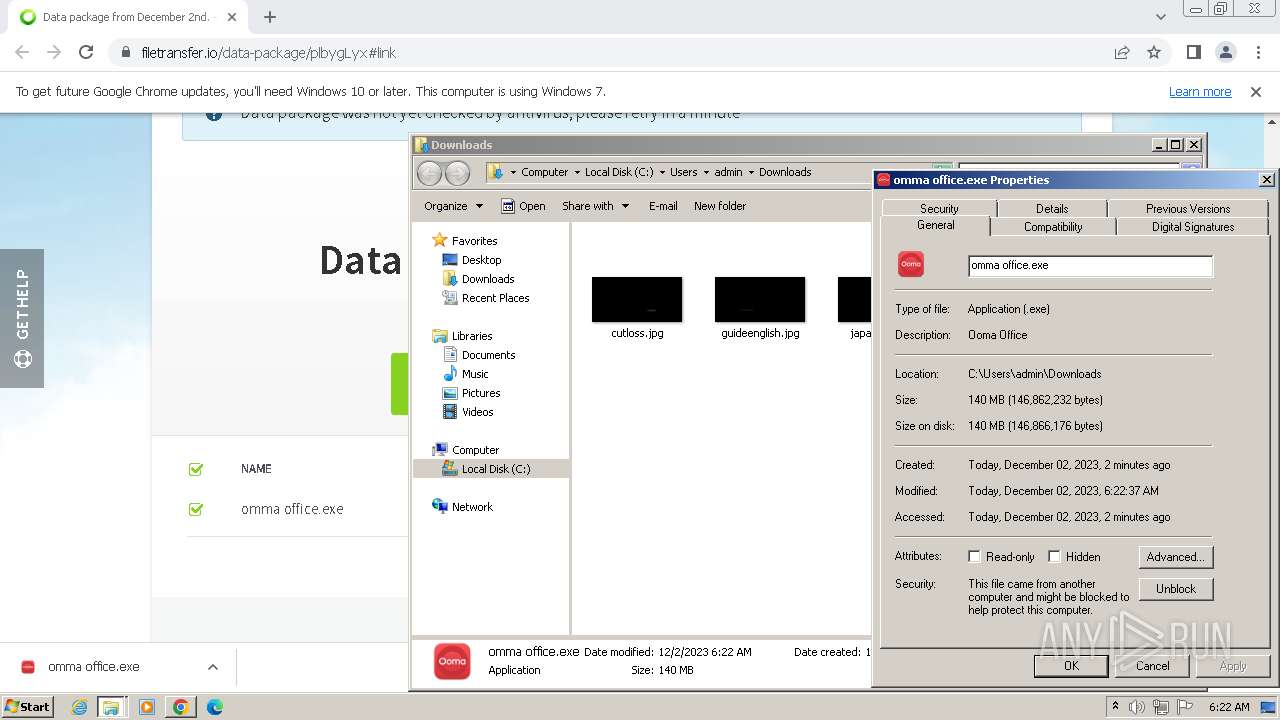The image size is (1280, 720).
Task: Confirm Properties with OK
Action: (1071, 666)
